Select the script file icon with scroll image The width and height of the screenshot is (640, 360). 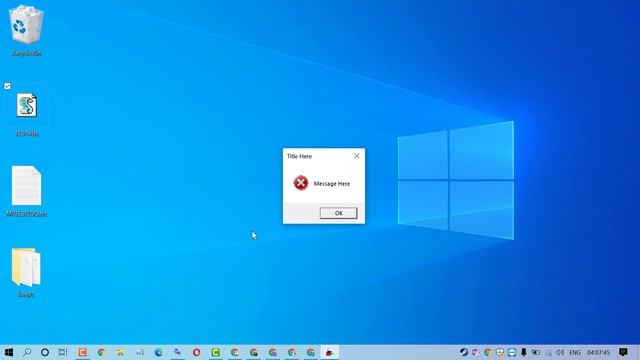tap(27, 105)
